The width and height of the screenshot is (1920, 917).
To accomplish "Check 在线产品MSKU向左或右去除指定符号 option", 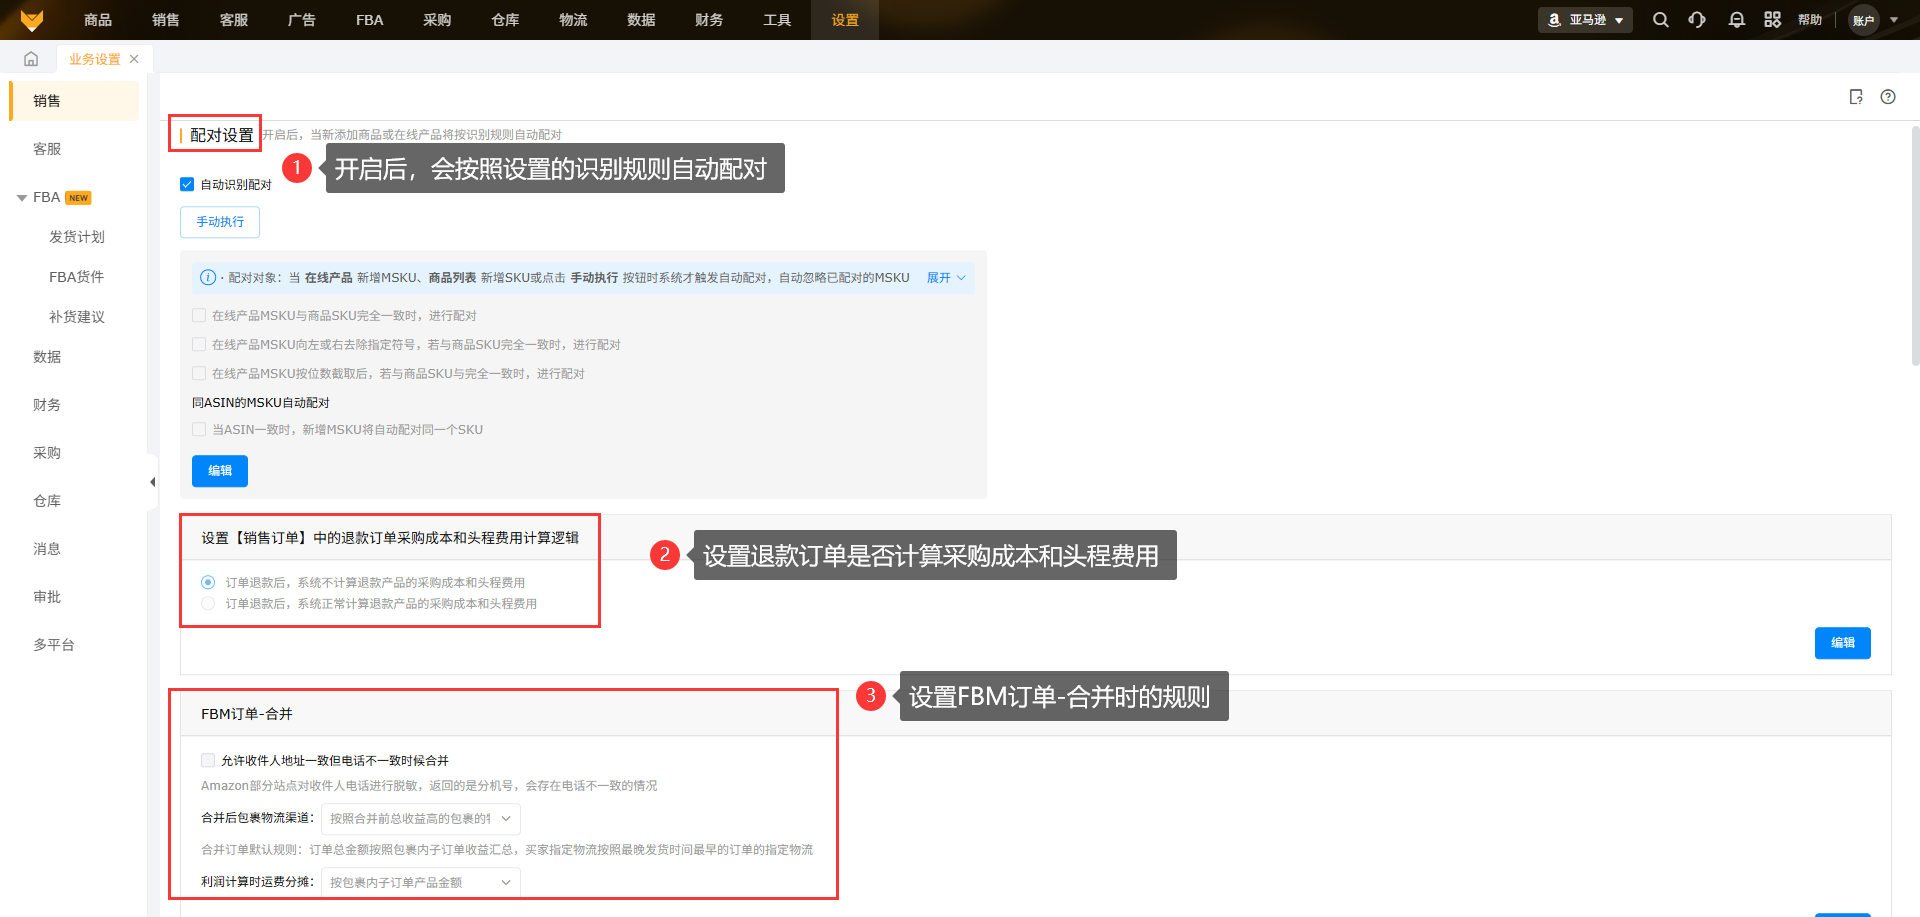I will [199, 344].
